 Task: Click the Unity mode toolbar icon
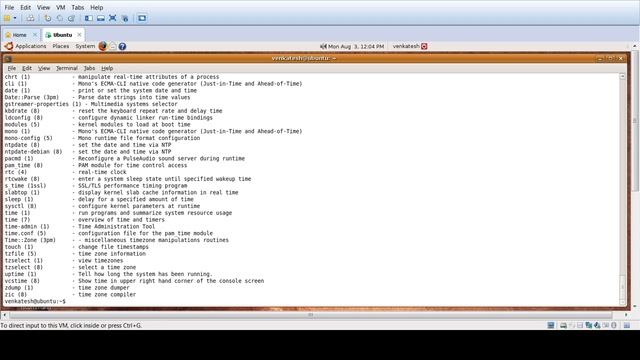125,18
